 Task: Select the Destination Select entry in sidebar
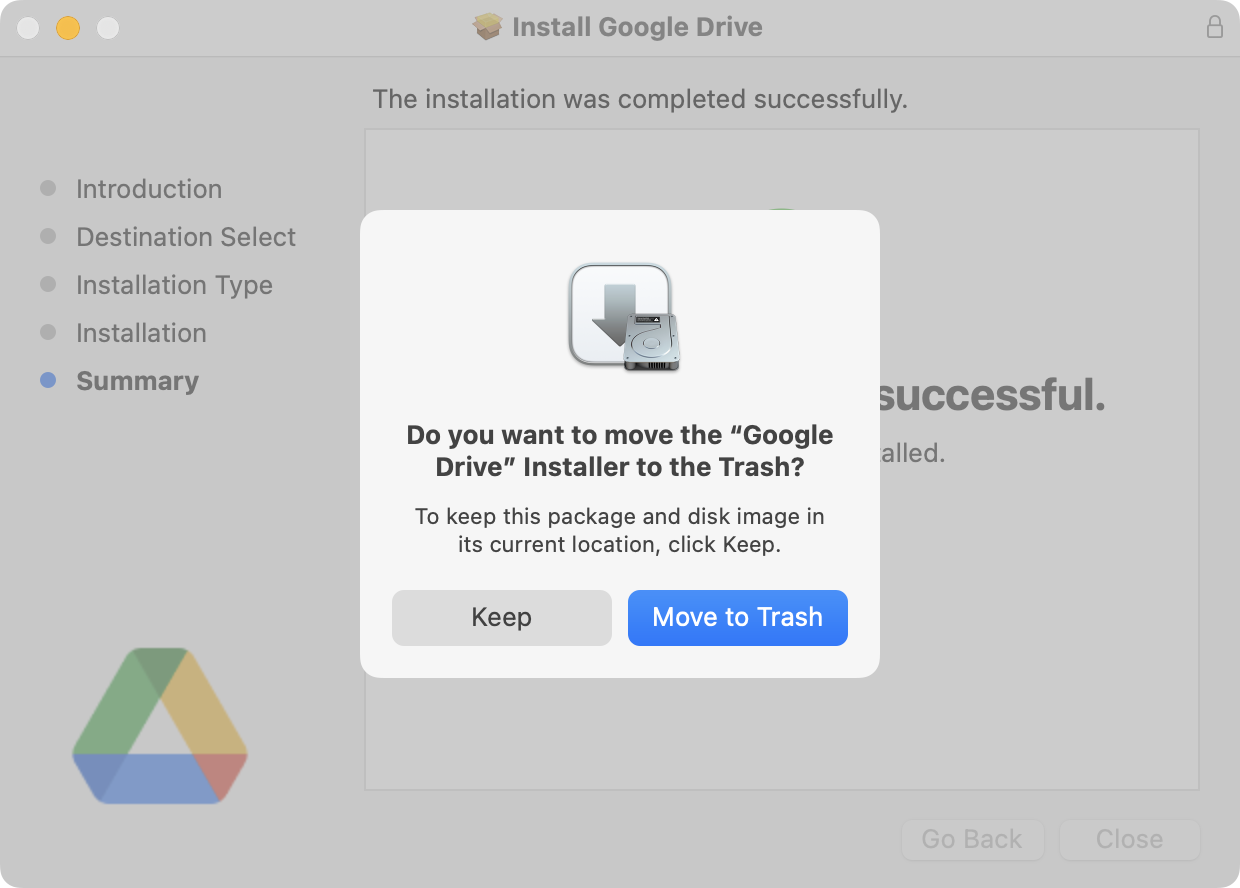click(x=185, y=237)
